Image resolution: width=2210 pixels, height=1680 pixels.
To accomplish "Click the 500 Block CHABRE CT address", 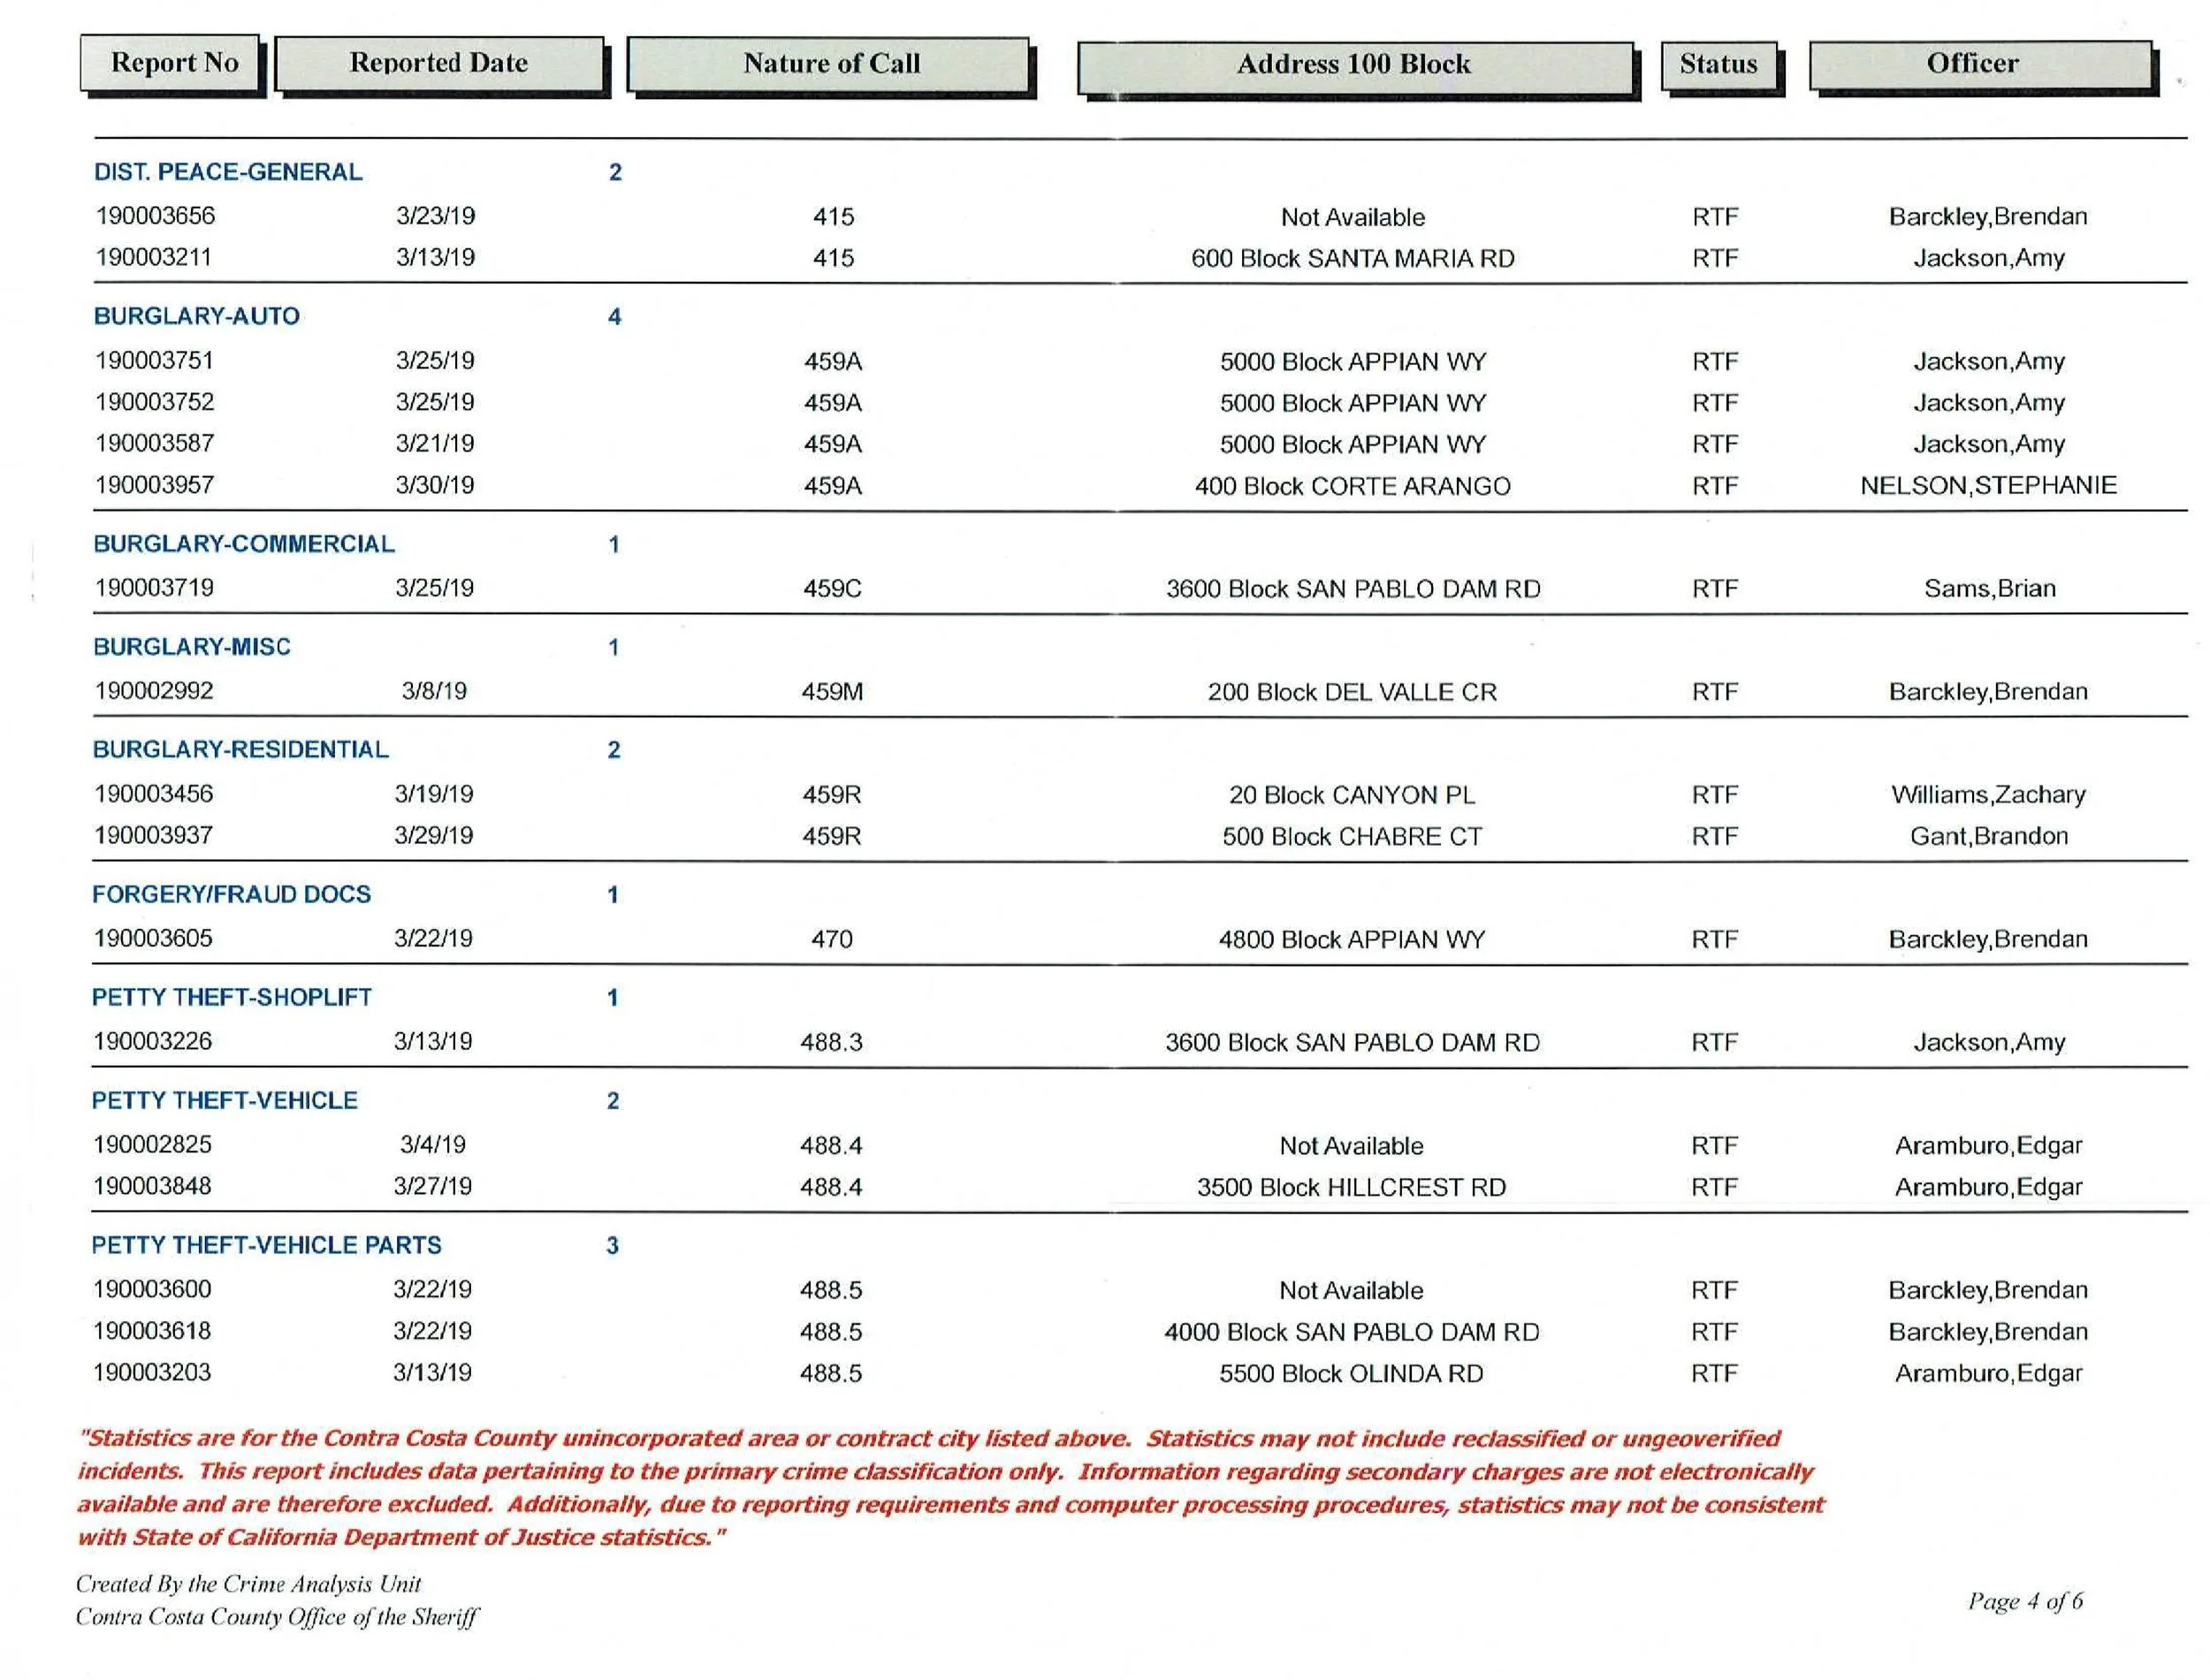I will point(1352,837).
